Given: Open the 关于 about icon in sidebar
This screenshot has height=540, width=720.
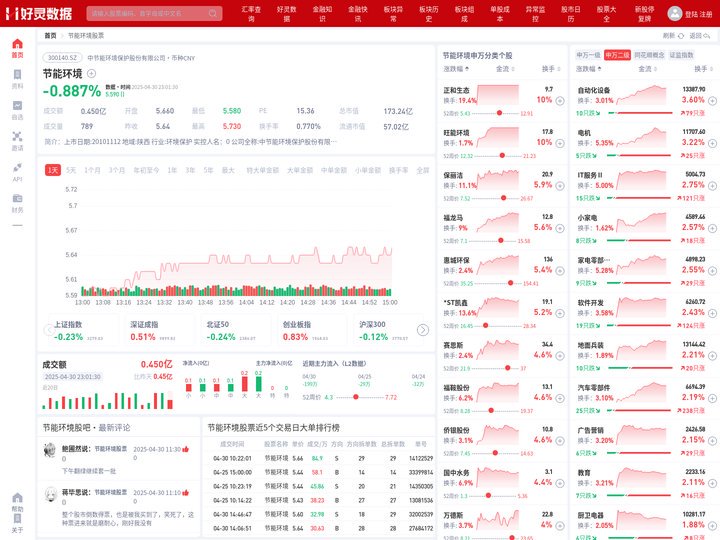Looking at the screenshot, I should click(17, 518).
